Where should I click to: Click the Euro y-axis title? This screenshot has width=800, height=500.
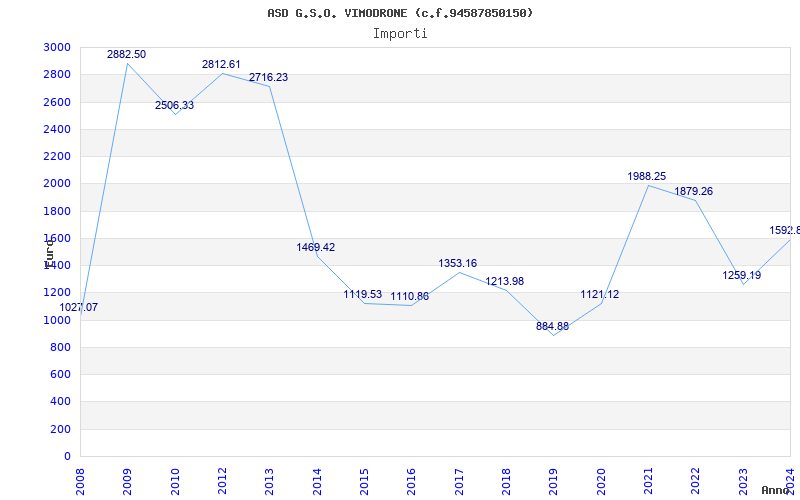coord(49,254)
